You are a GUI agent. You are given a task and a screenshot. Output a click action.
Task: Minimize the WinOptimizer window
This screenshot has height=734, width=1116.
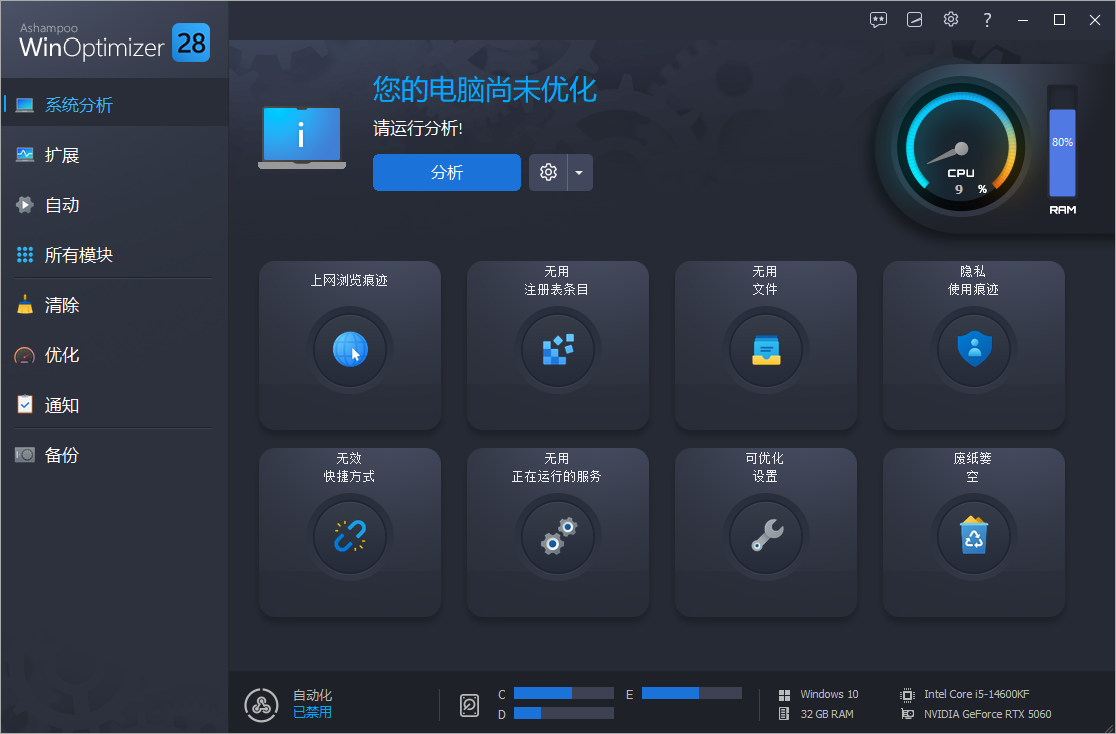1023,20
